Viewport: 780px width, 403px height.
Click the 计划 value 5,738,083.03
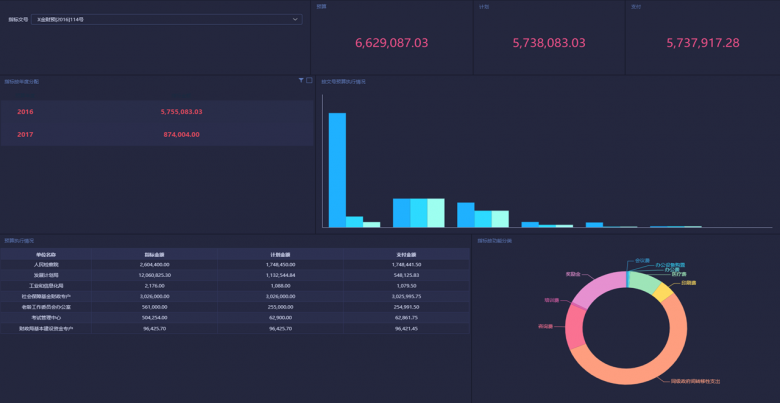[548, 43]
